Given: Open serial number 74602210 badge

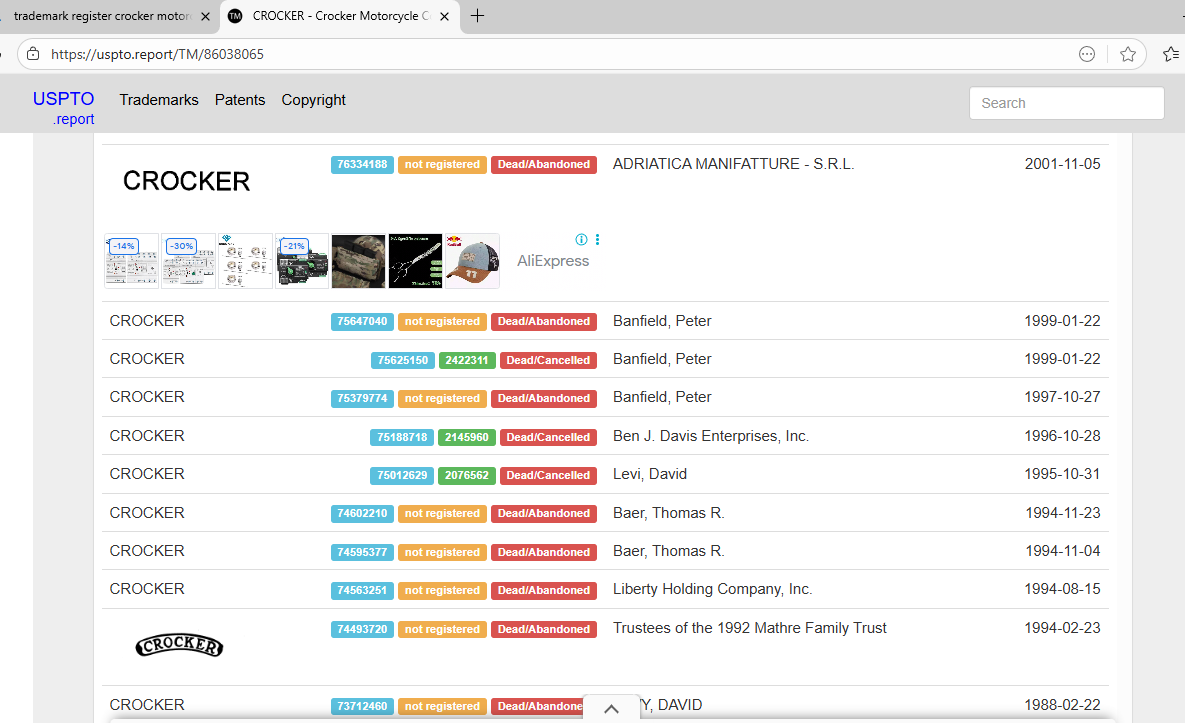Looking at the screenshot, I should click(x=362, y=514).
